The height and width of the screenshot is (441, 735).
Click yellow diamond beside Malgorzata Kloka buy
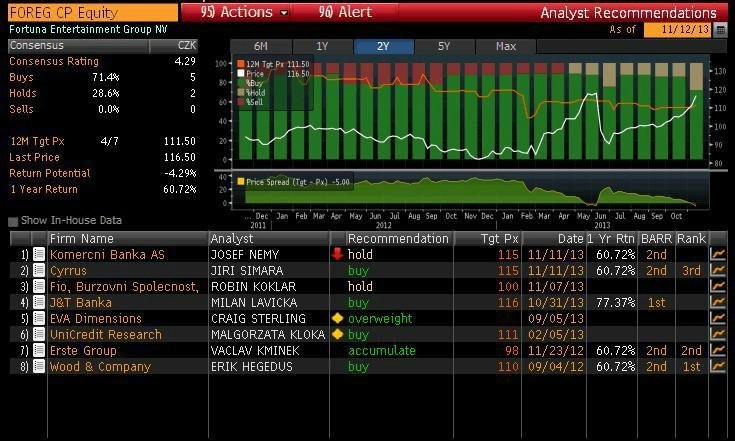(x=338, y=334)
